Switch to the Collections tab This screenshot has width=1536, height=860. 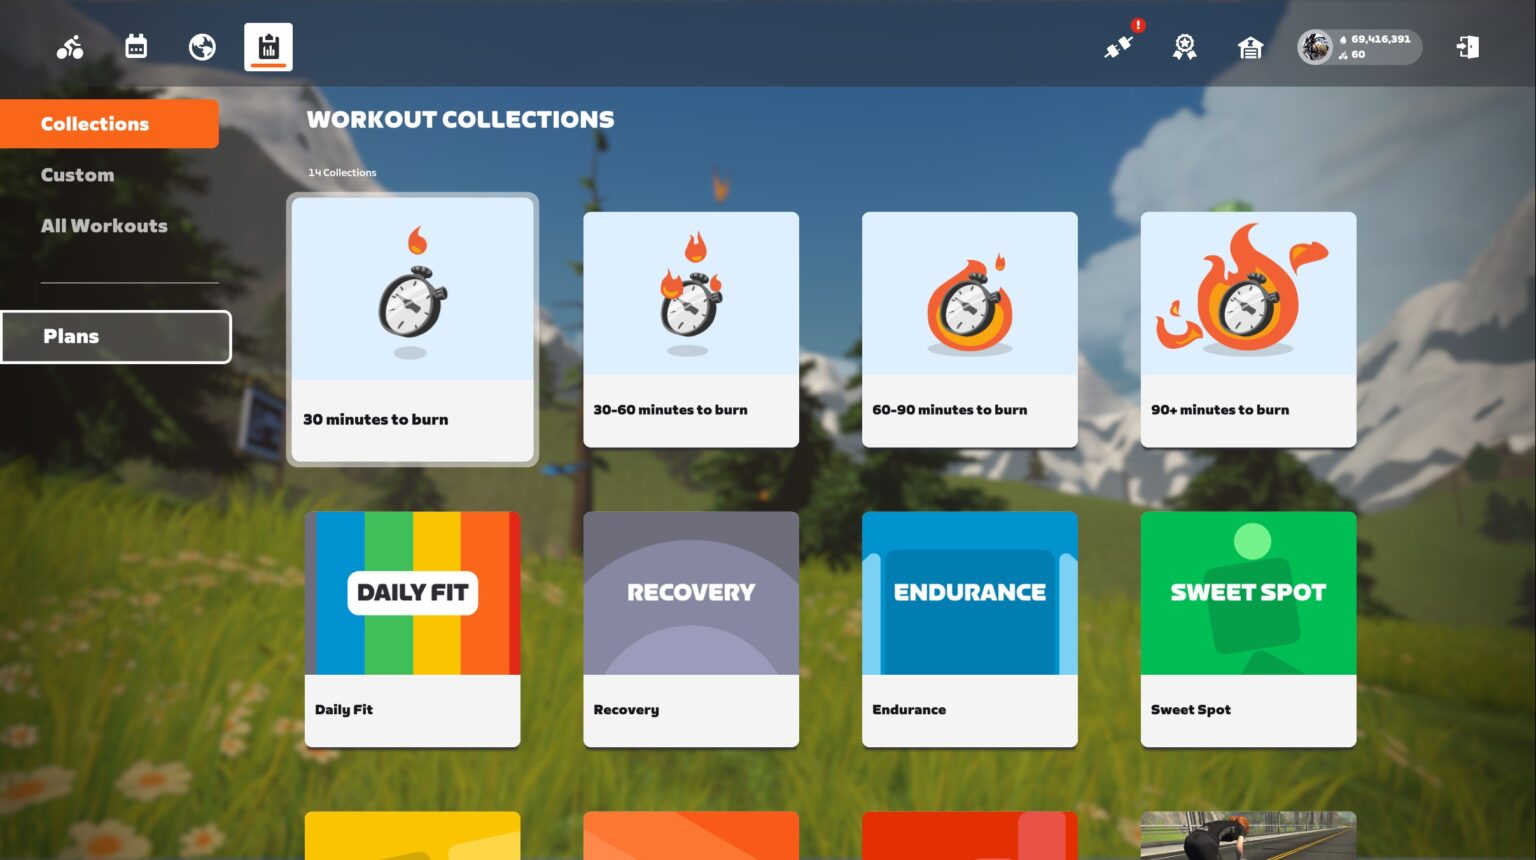pos(95,124)
